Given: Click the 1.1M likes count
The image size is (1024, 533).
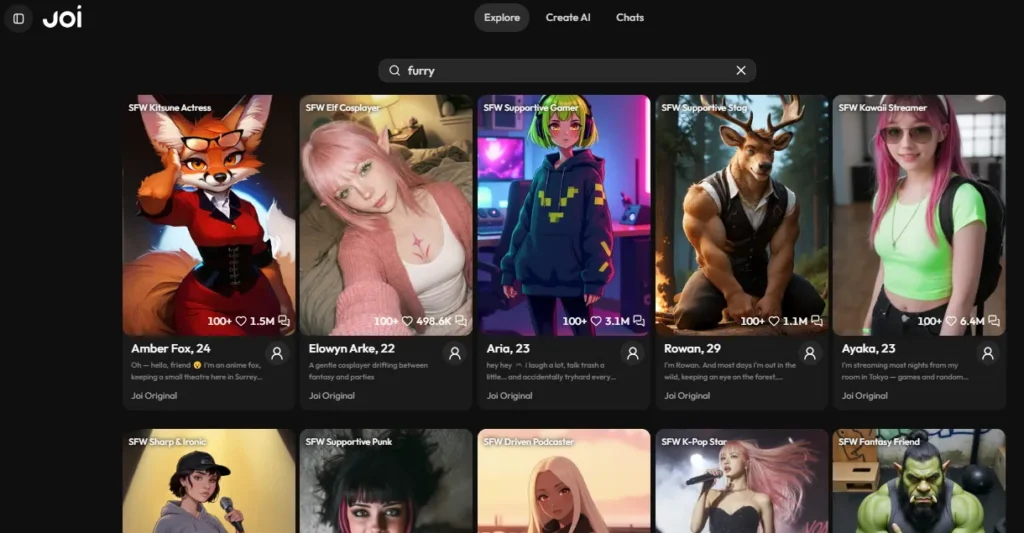Looking at the screenshot, I should click(795, 321).
